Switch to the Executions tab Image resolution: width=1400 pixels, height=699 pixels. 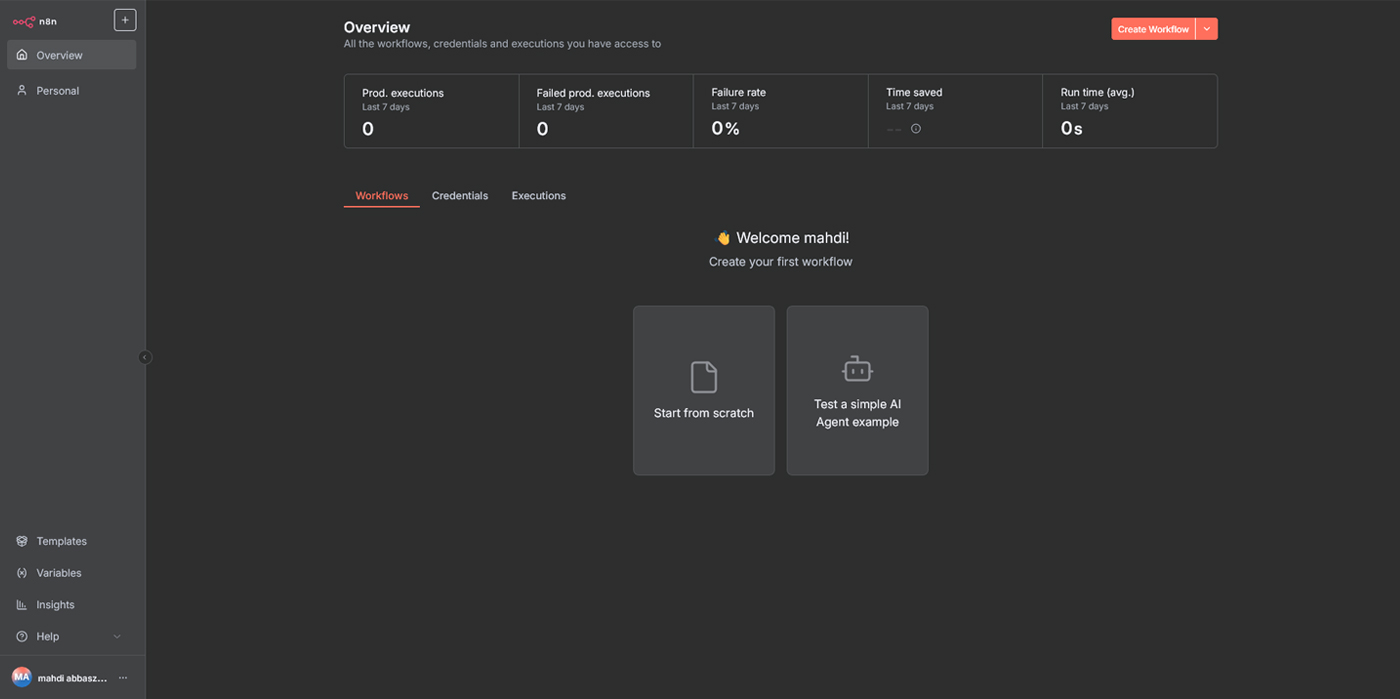click(x=538, y=196)
